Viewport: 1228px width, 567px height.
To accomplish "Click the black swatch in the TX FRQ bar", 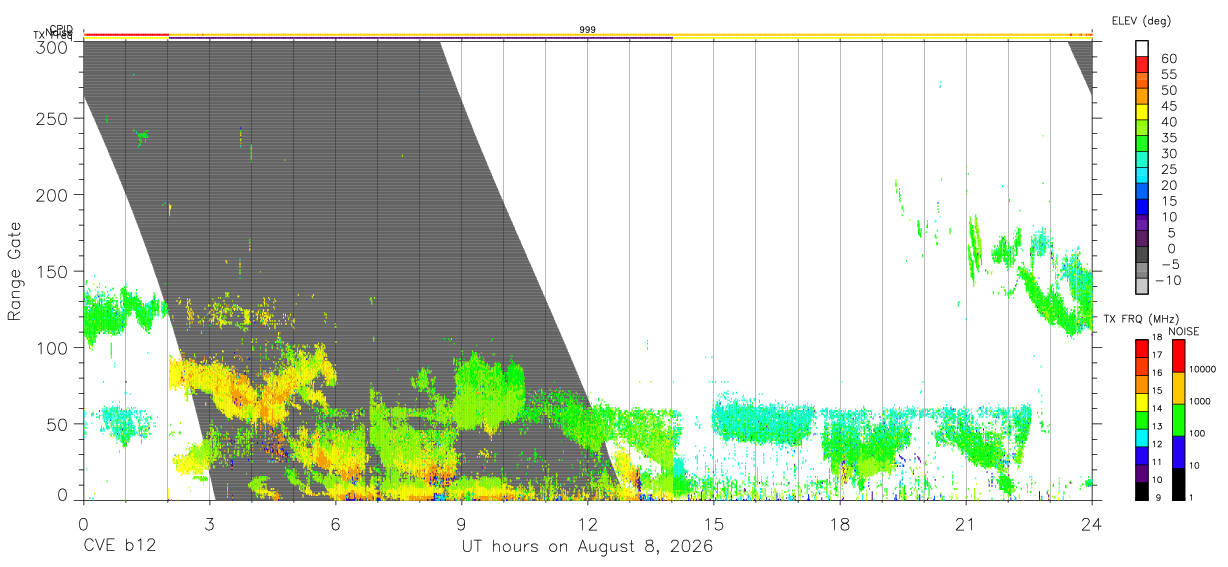I will pos(1142,491).
